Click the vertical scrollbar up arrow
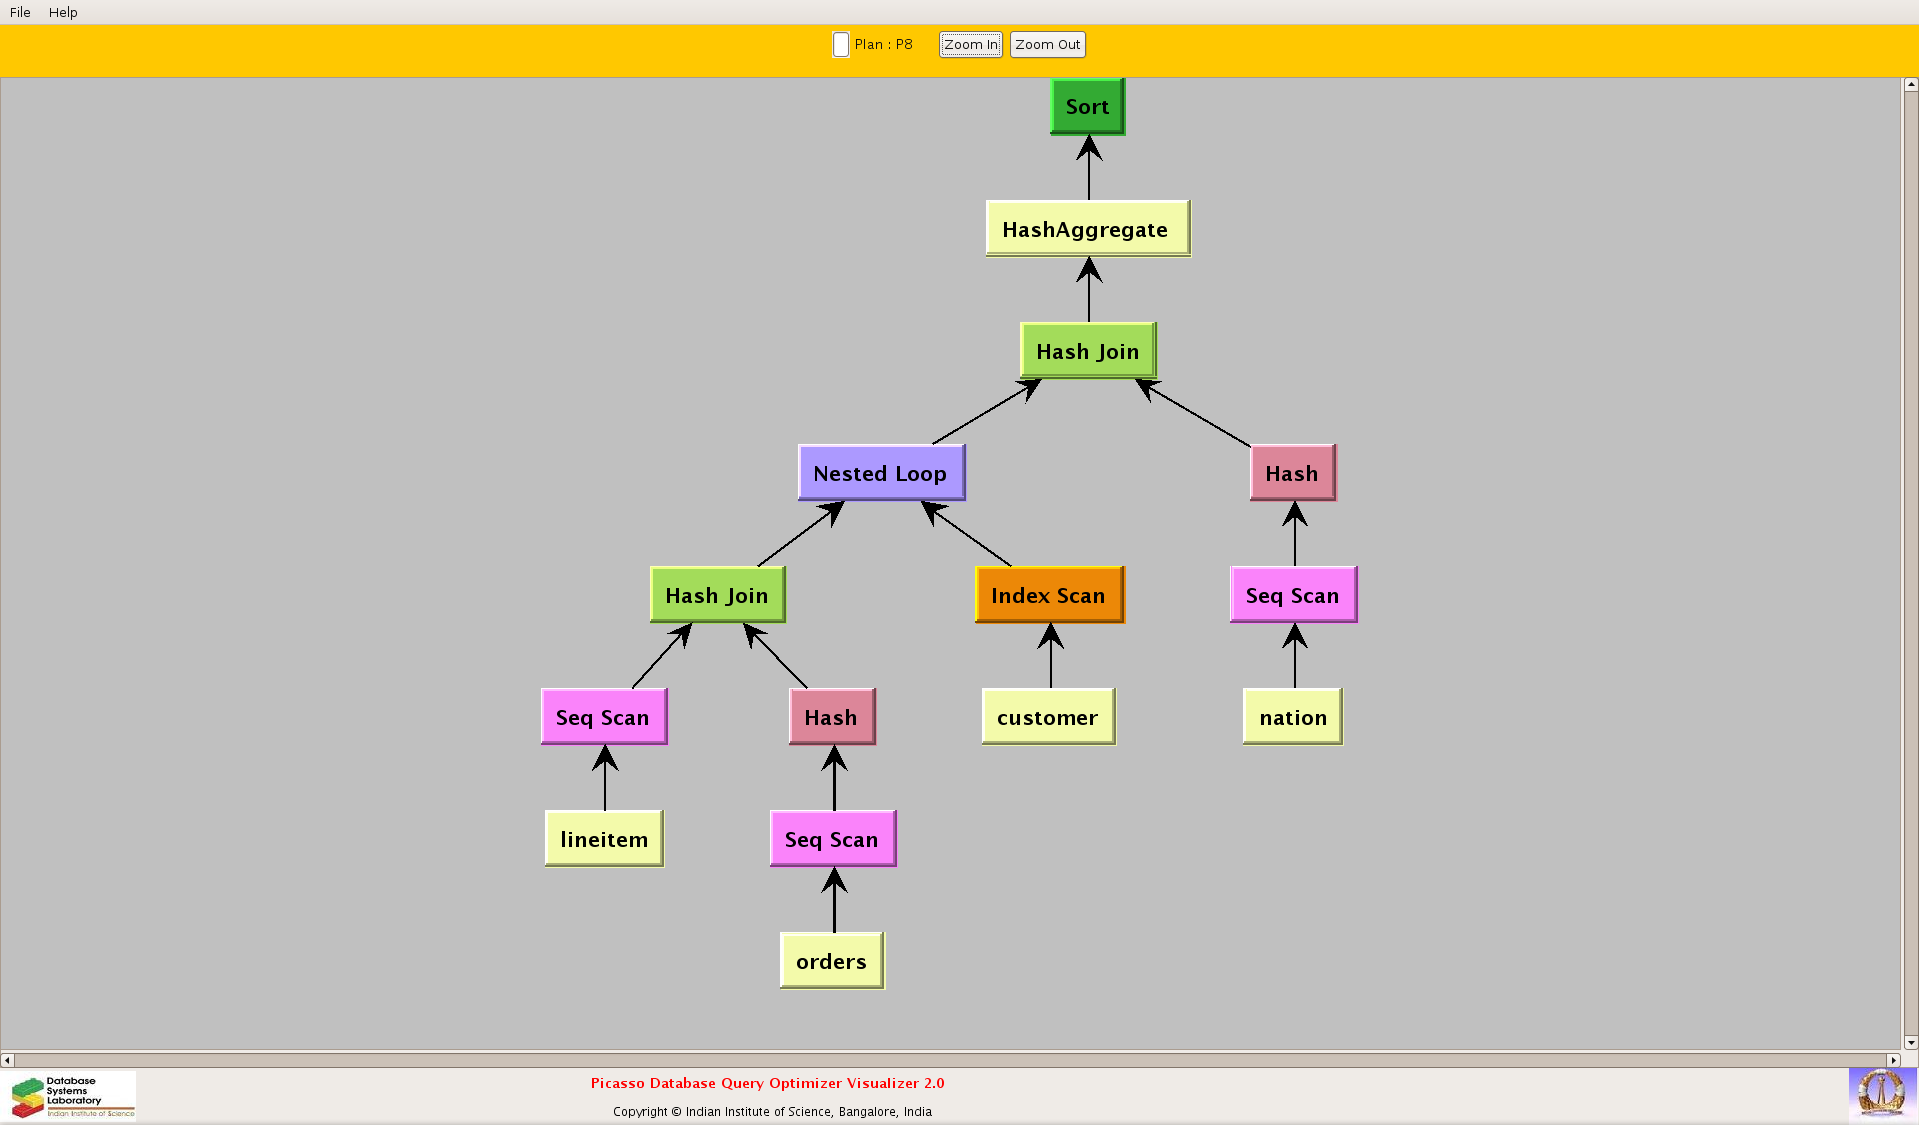The width and height of the screenshot is (1919, 1125). (1910, 85)
